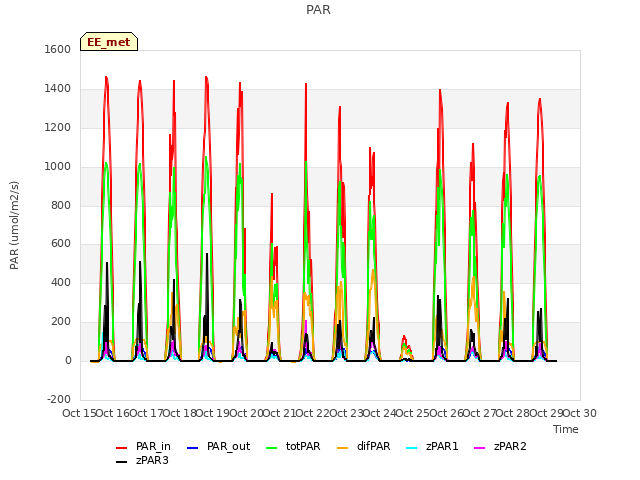The height and width of the screenshot is (480, 640).
Task: Select the zPAR3 legend label
Action: 152,460
